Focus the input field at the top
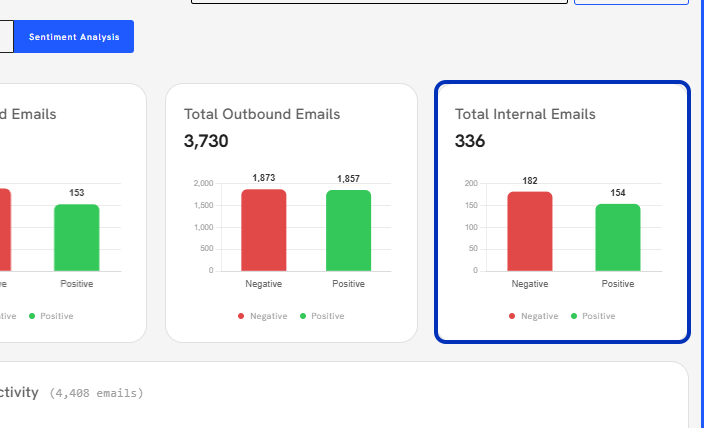 [x=379, y=2]
